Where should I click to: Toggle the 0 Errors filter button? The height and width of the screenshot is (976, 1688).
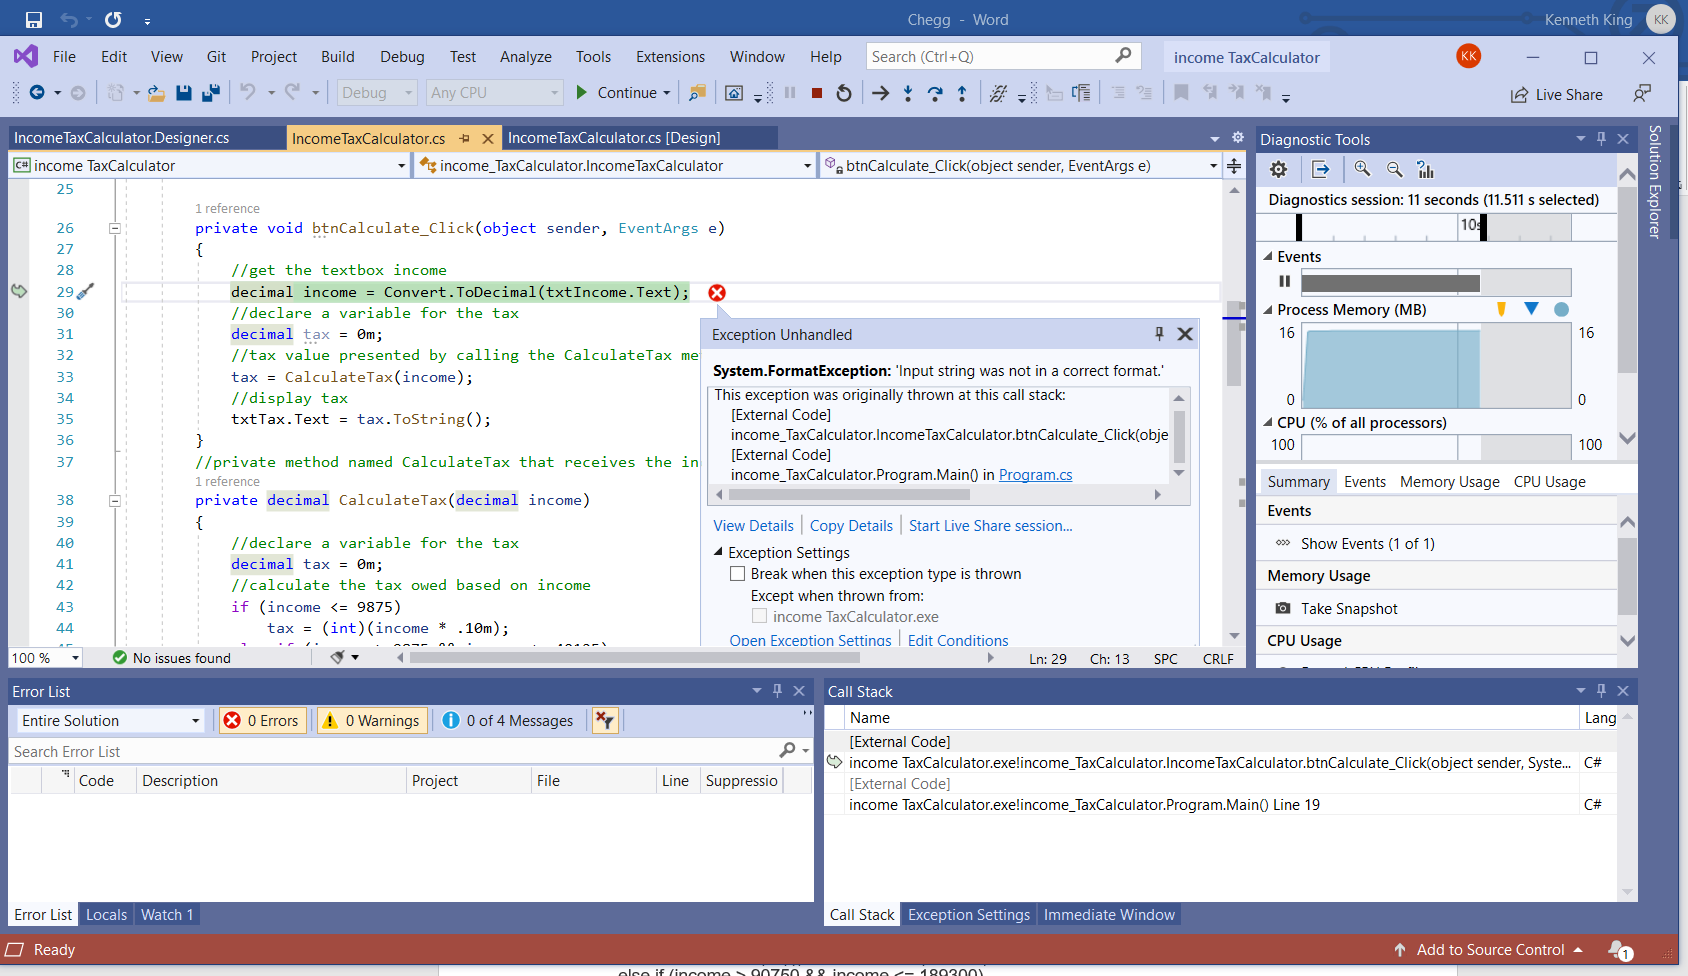coord(262,721)
